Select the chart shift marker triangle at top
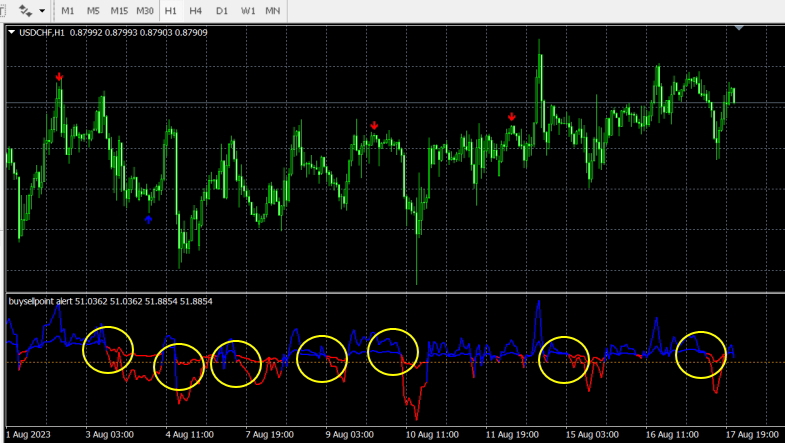Viewport: 785px width, 443px height. point(739,28)
